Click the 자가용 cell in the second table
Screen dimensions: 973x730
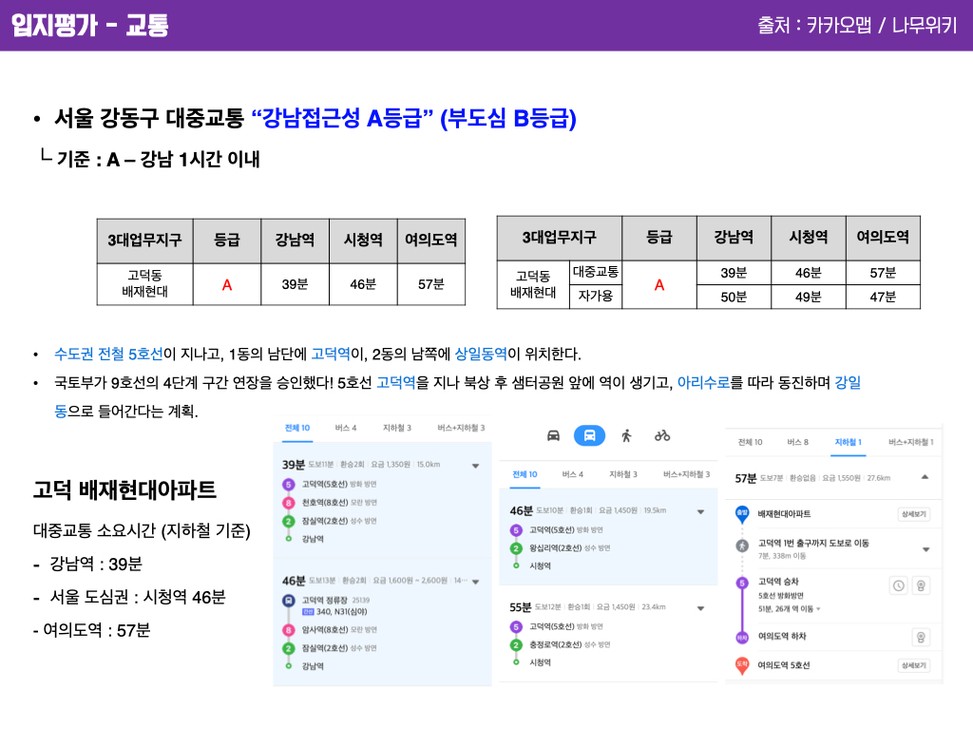pos(595,296)
